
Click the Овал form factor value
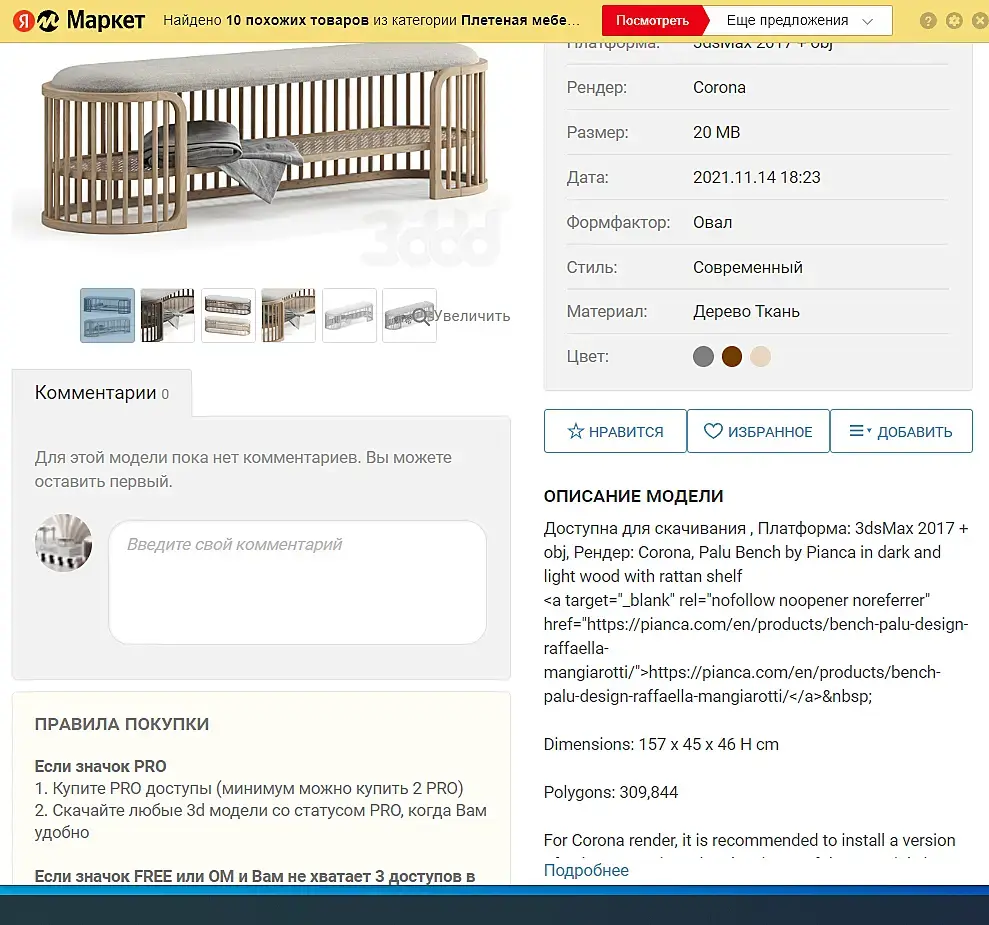pyautogui.click(x=713, y=223)
